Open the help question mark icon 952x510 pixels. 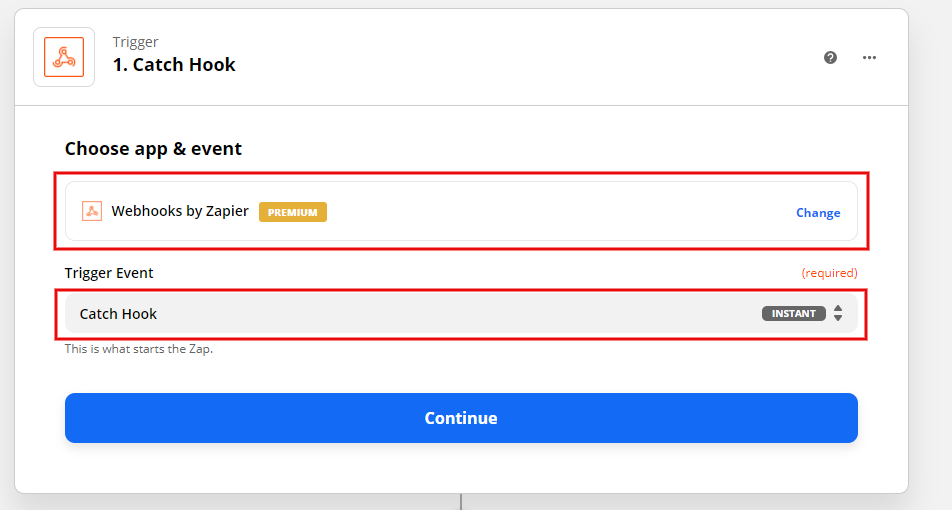[x=830, y=57]
